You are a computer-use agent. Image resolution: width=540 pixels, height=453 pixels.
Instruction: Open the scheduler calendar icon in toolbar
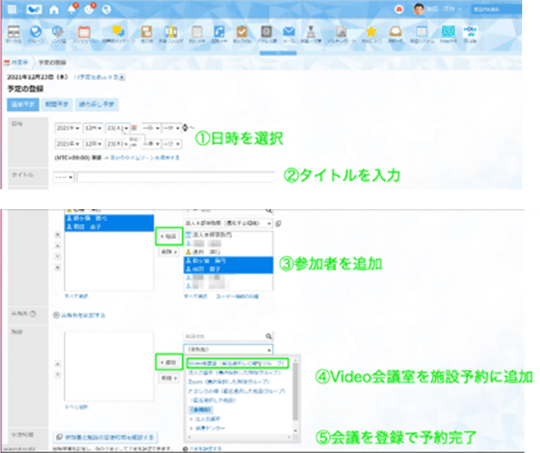[x=84, y=32]
